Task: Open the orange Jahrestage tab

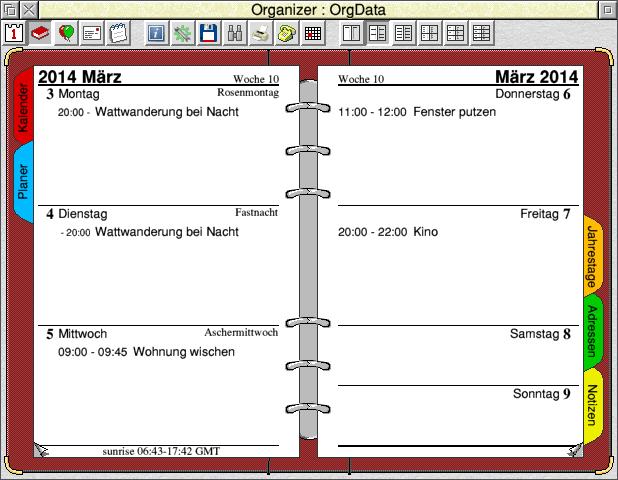Action: pyautogui.click(x=592, y=256)
